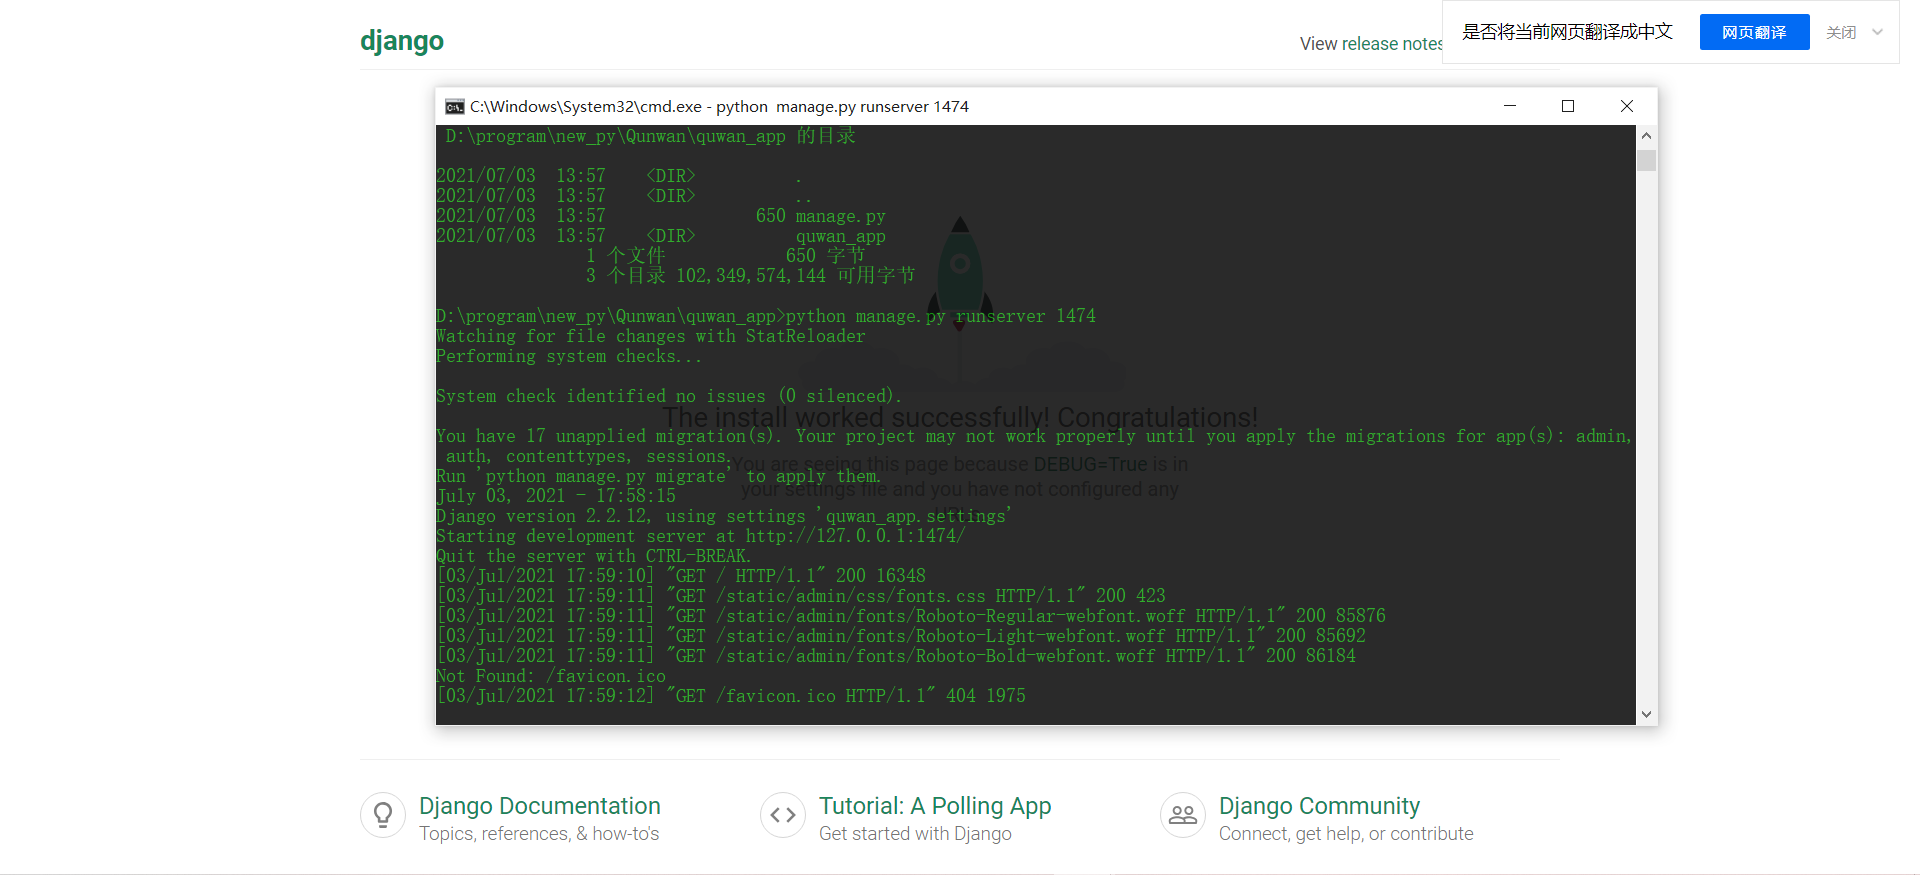1920x875 pixels.
Task: Click the cmd scrollbar up arrow
Action: [x=1646, y=135]
